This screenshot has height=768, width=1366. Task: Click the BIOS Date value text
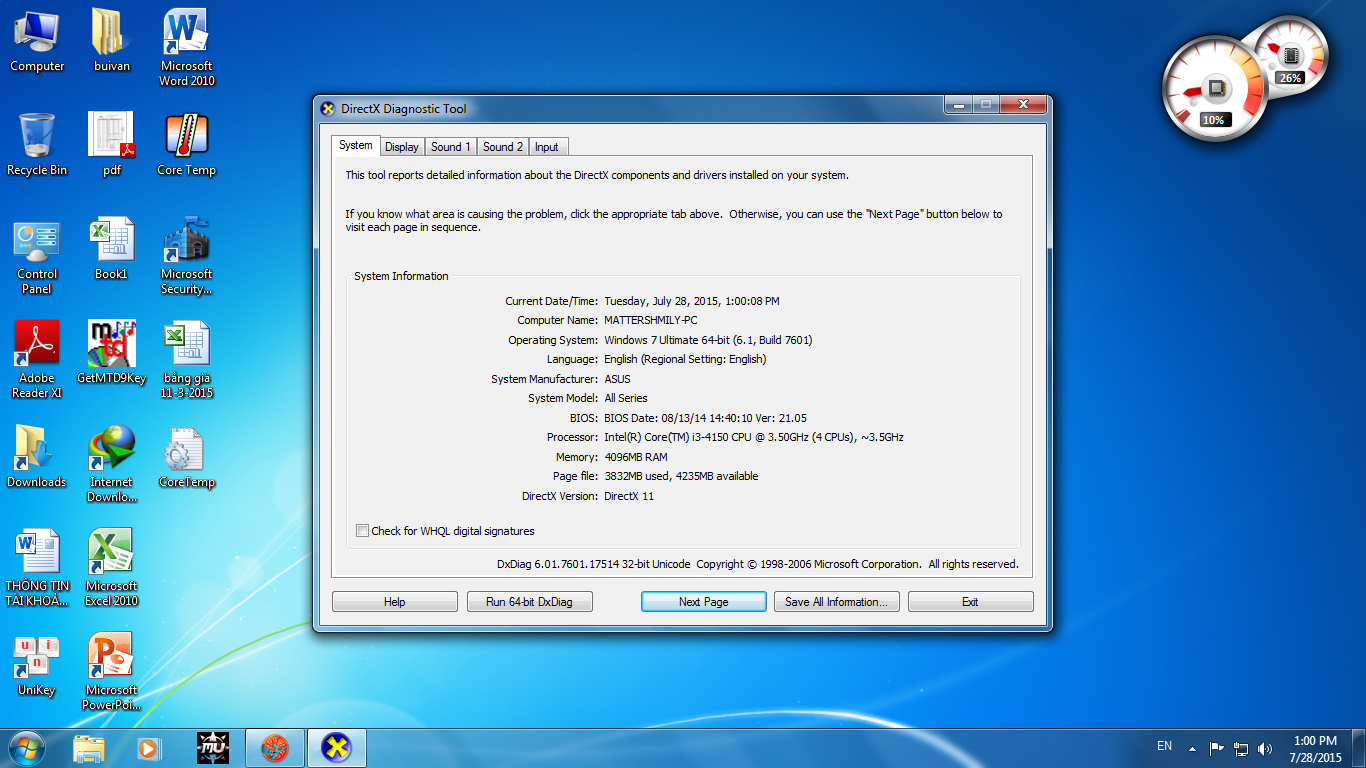pyautogui.click(x=705, y=418)
